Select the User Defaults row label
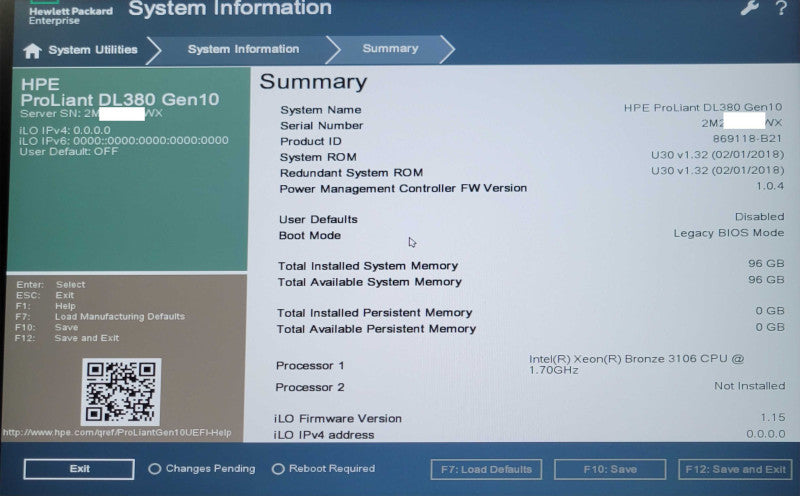 (318, 219)
